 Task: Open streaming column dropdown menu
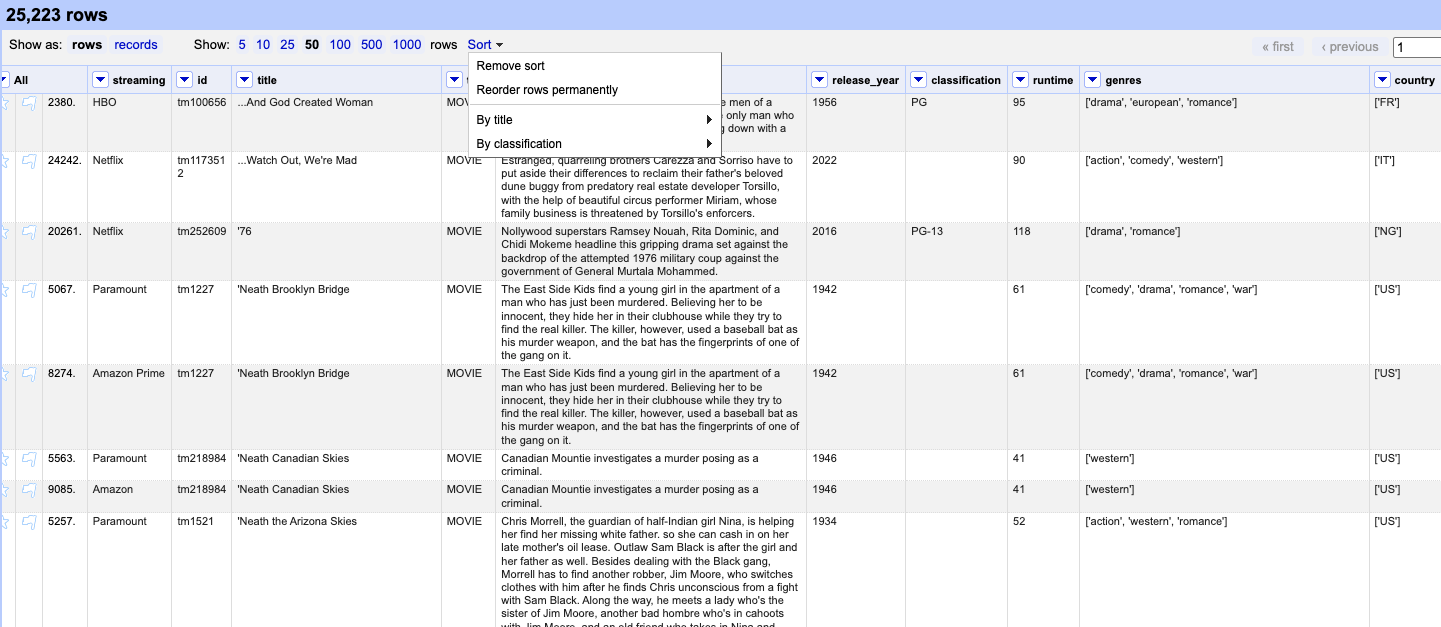click(100, 80)
